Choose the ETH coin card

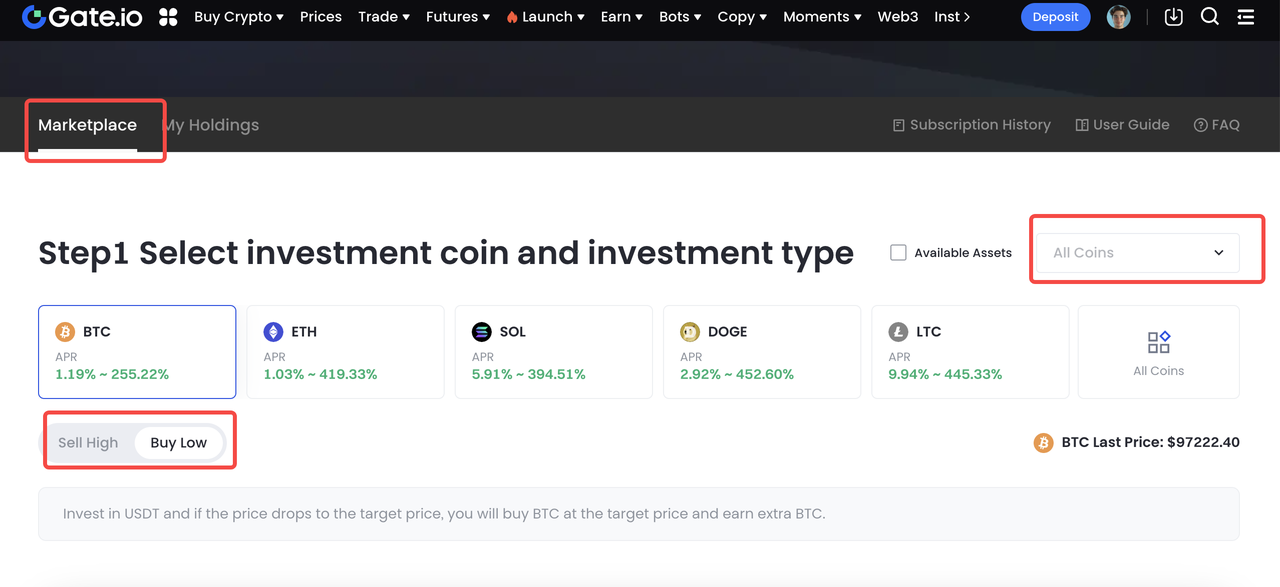(345, 352)
